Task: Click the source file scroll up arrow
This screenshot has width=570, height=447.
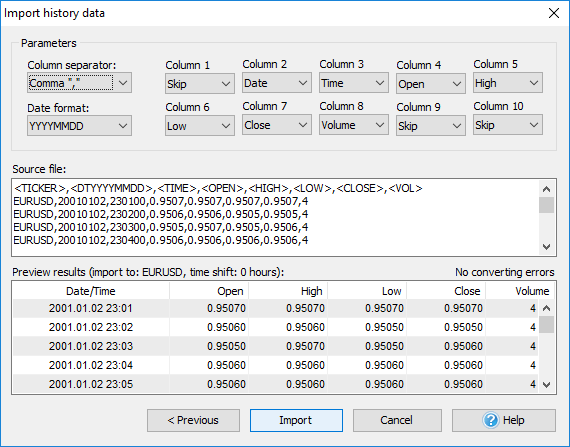Action: point(546,189)
